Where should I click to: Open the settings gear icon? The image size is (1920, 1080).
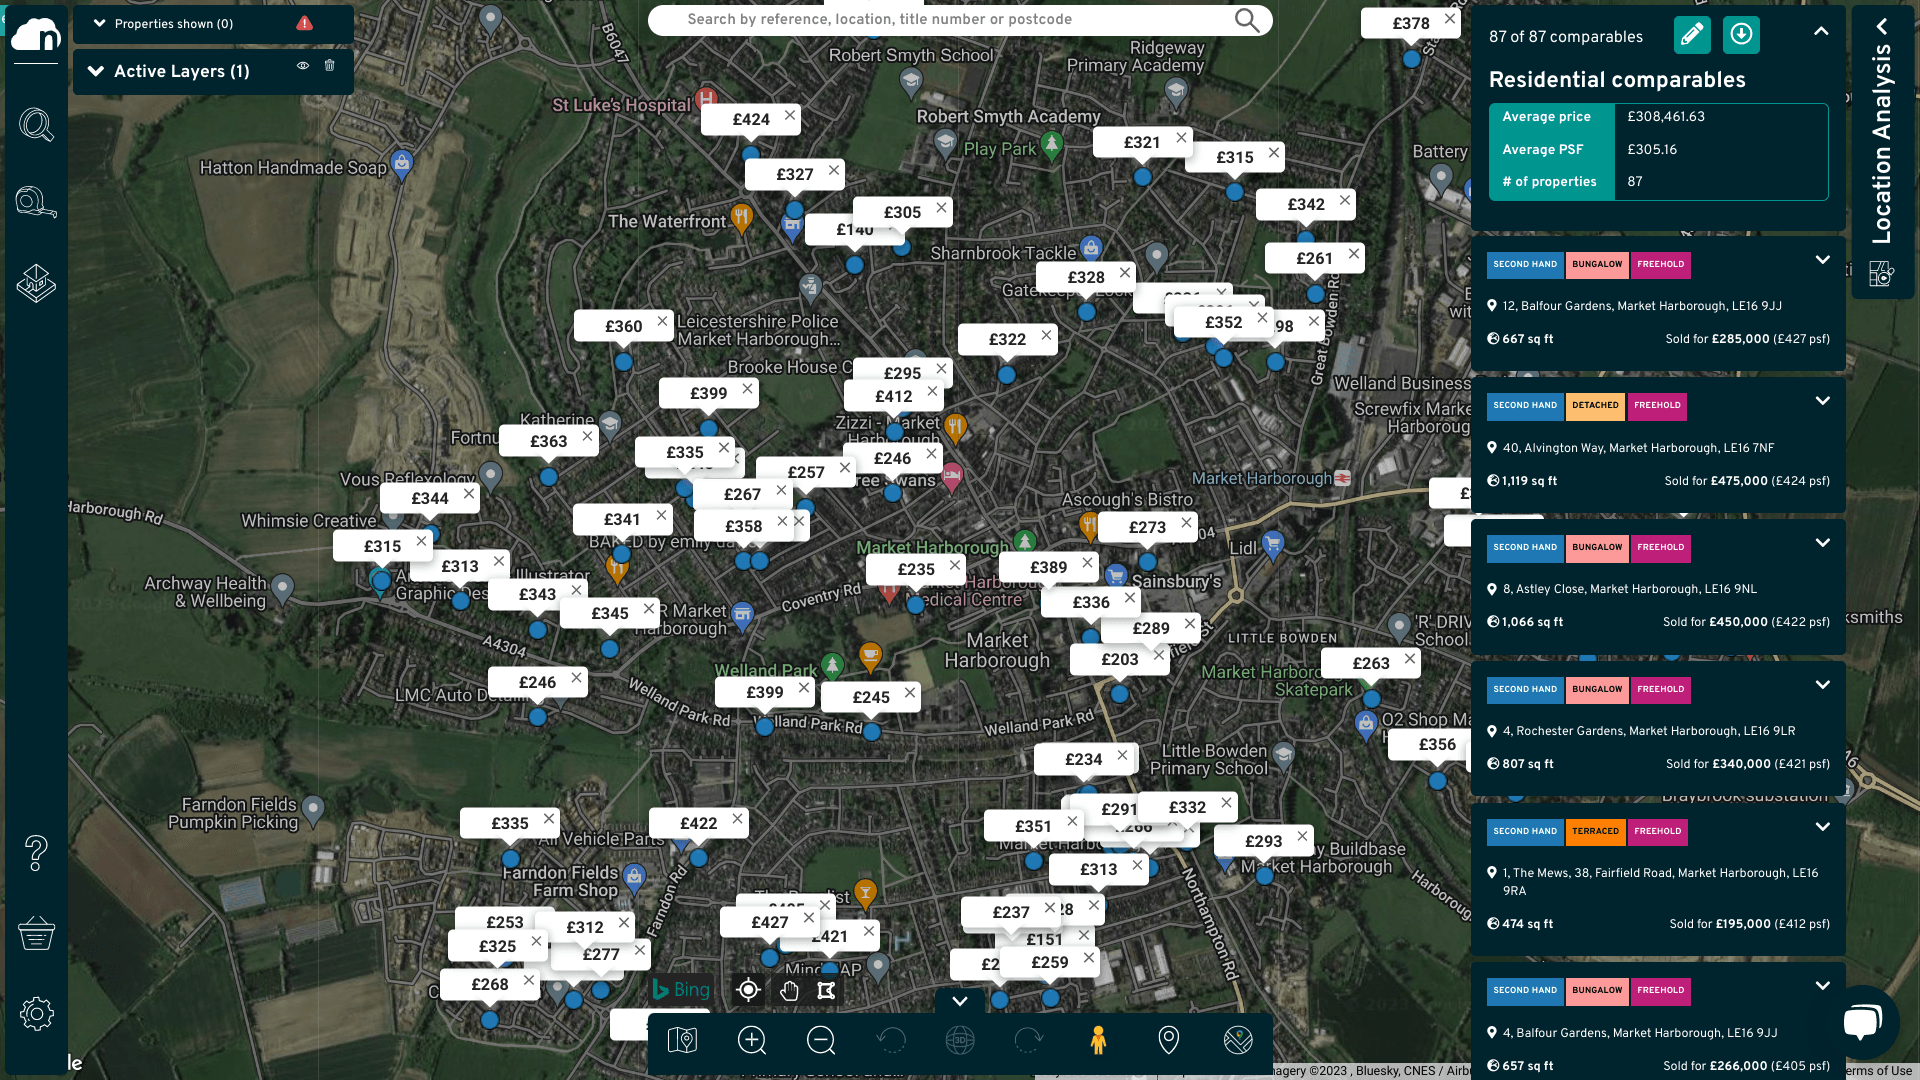point(36,1013)
